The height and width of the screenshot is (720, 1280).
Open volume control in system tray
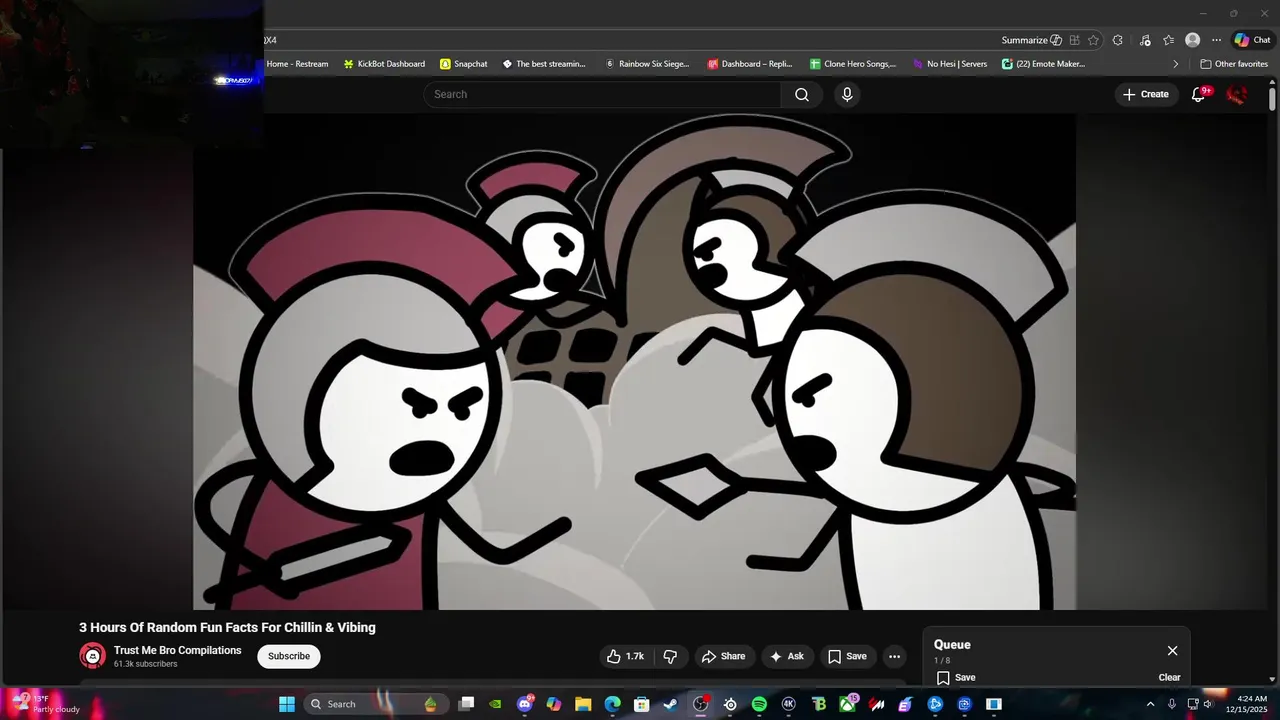pos(1208,704)
